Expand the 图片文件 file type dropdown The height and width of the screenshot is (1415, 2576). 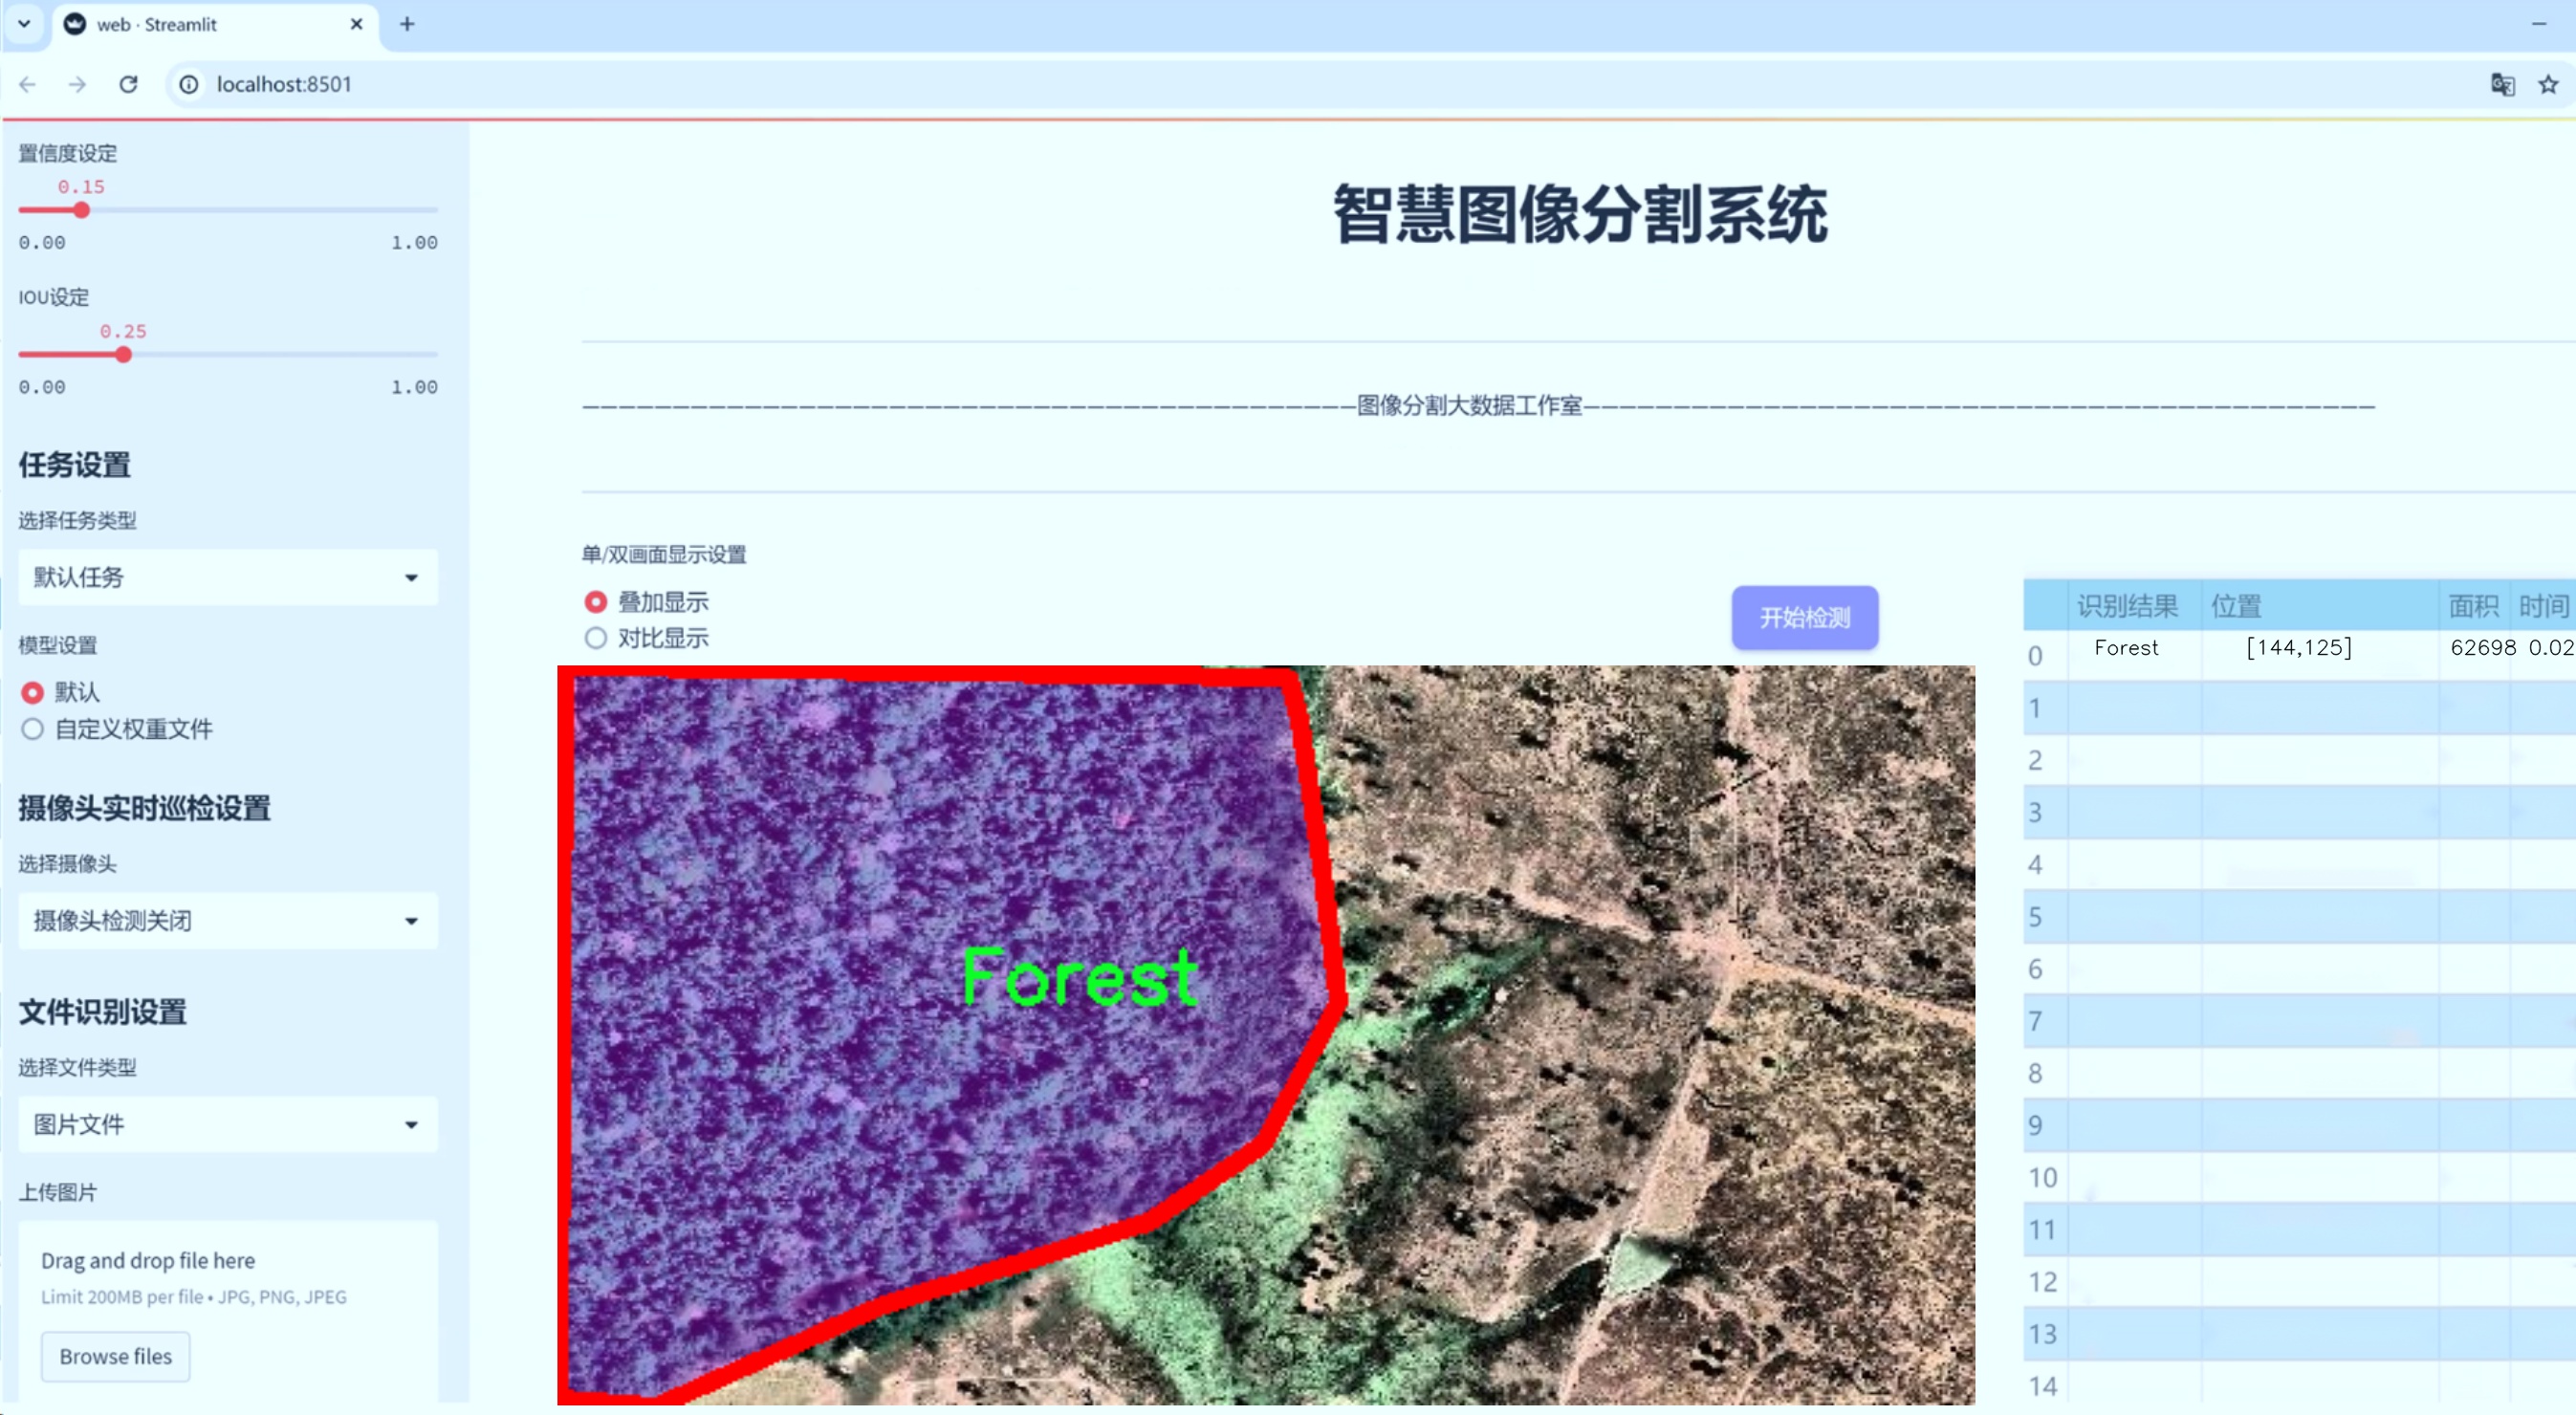(228, 1125)
